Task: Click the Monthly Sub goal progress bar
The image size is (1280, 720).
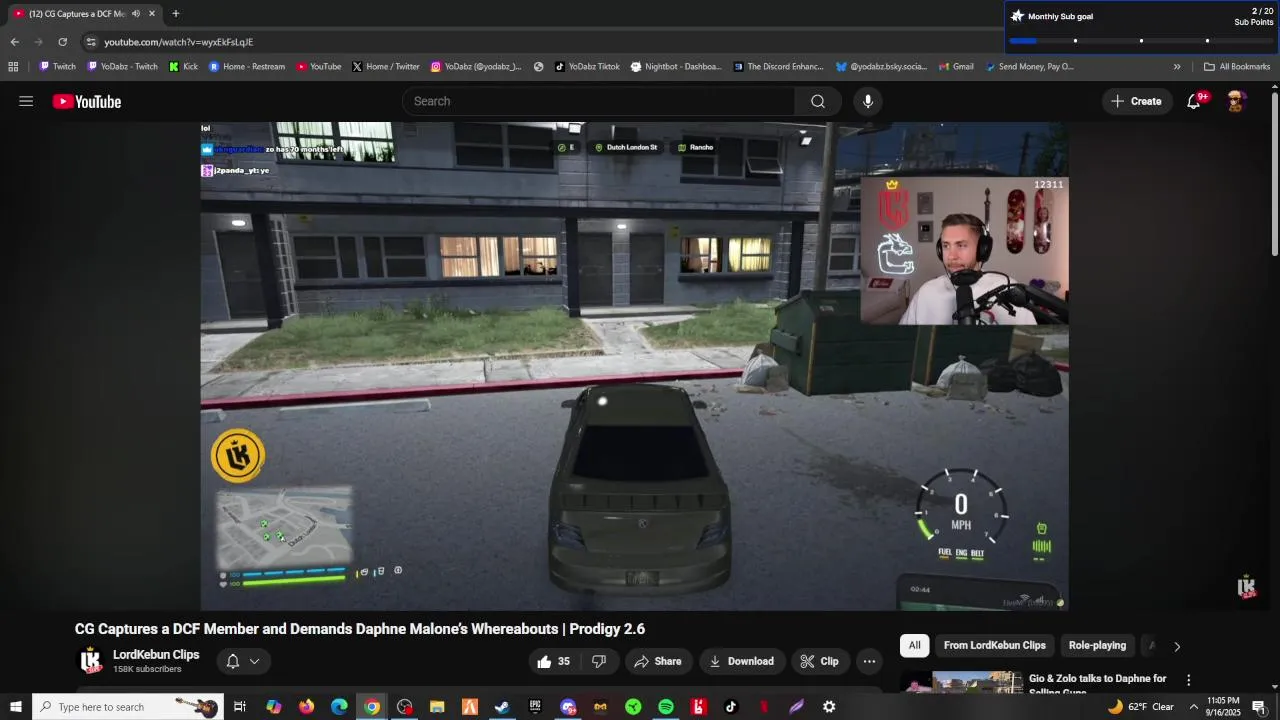Action: (x=1140, y=41)
